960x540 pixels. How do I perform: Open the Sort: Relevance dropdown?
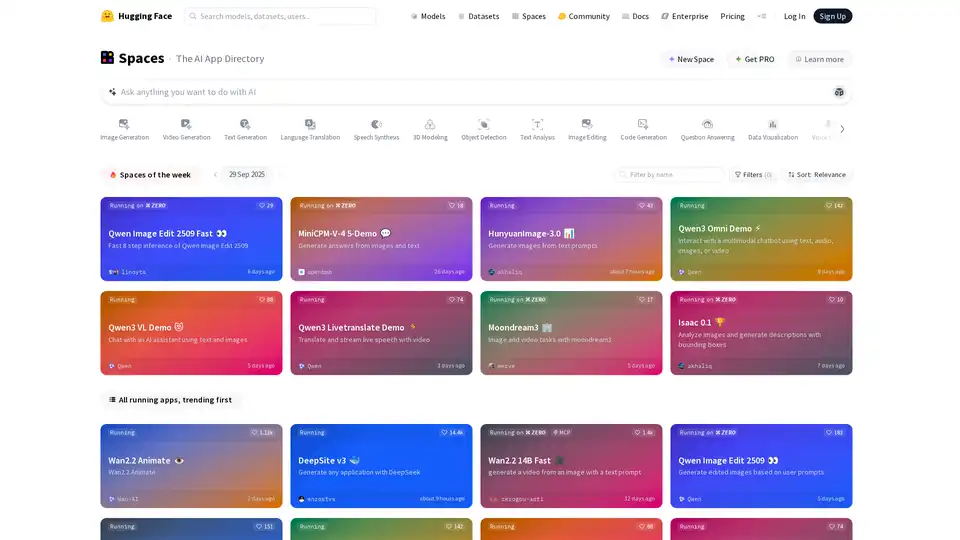816,174
